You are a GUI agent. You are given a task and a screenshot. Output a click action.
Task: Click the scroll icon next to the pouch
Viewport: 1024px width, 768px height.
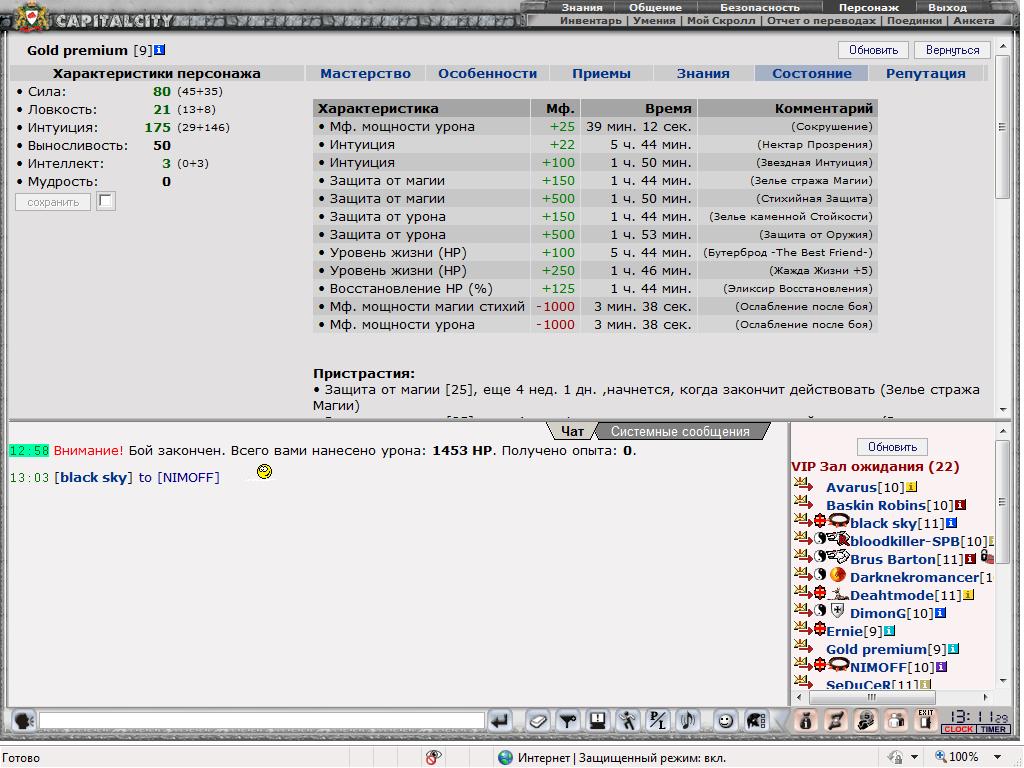[835, 721]
